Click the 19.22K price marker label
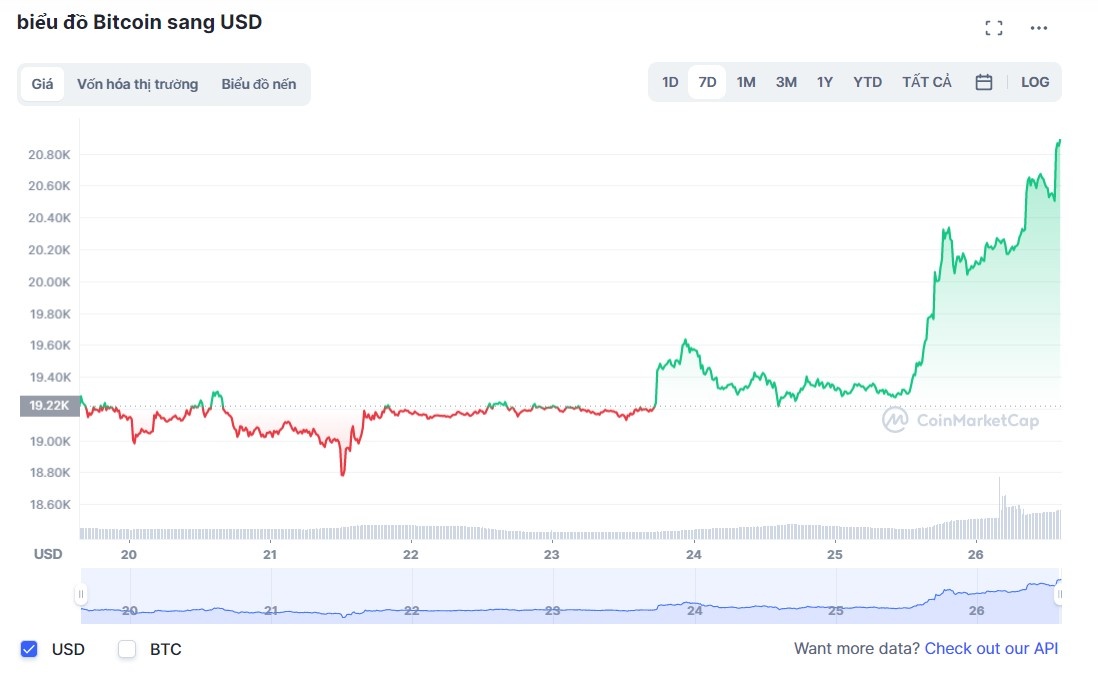This screenshot has width=1098, height=676. coord(49,406)
